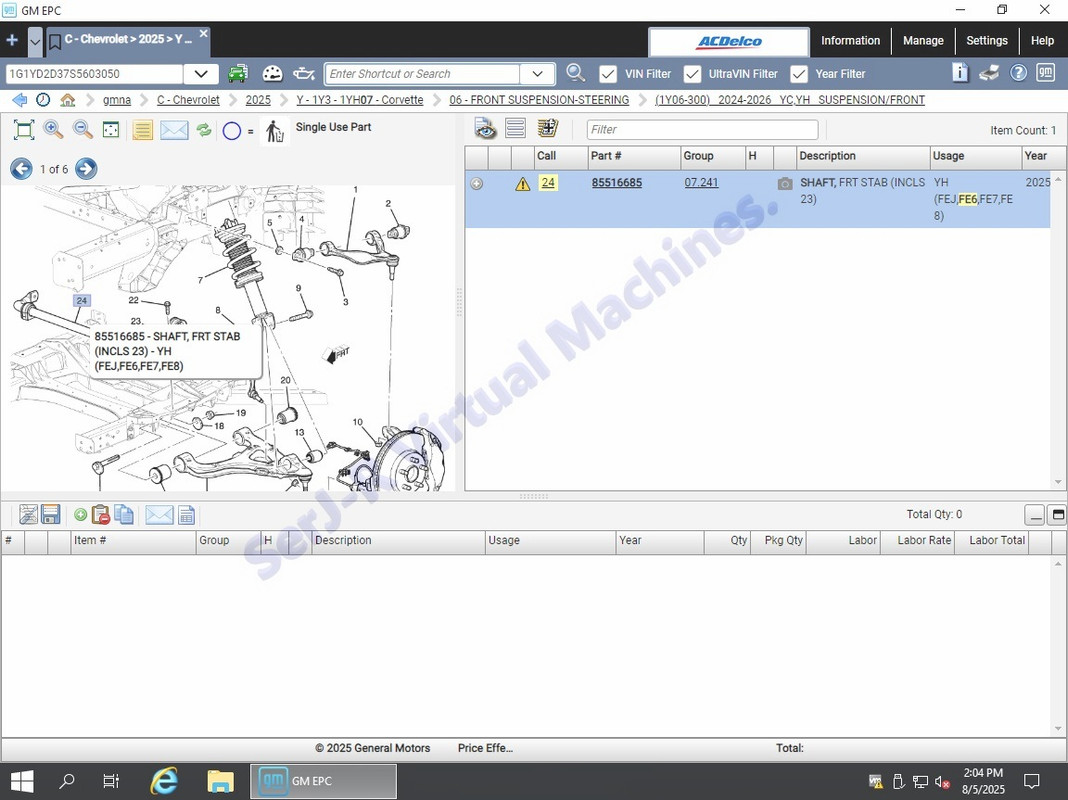Click the camera icon in part row
The image size is (1068, 800).
coord(785,183)
